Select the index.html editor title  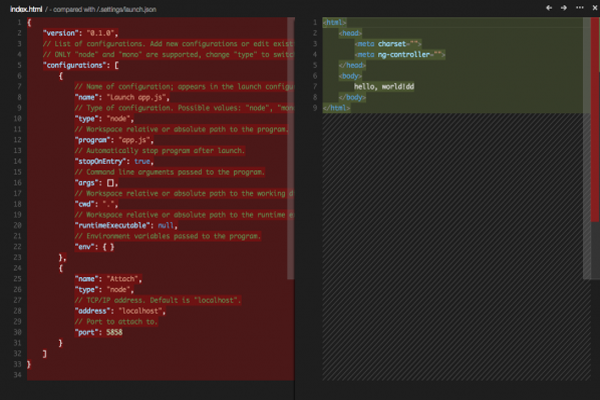tap(26, 8)
